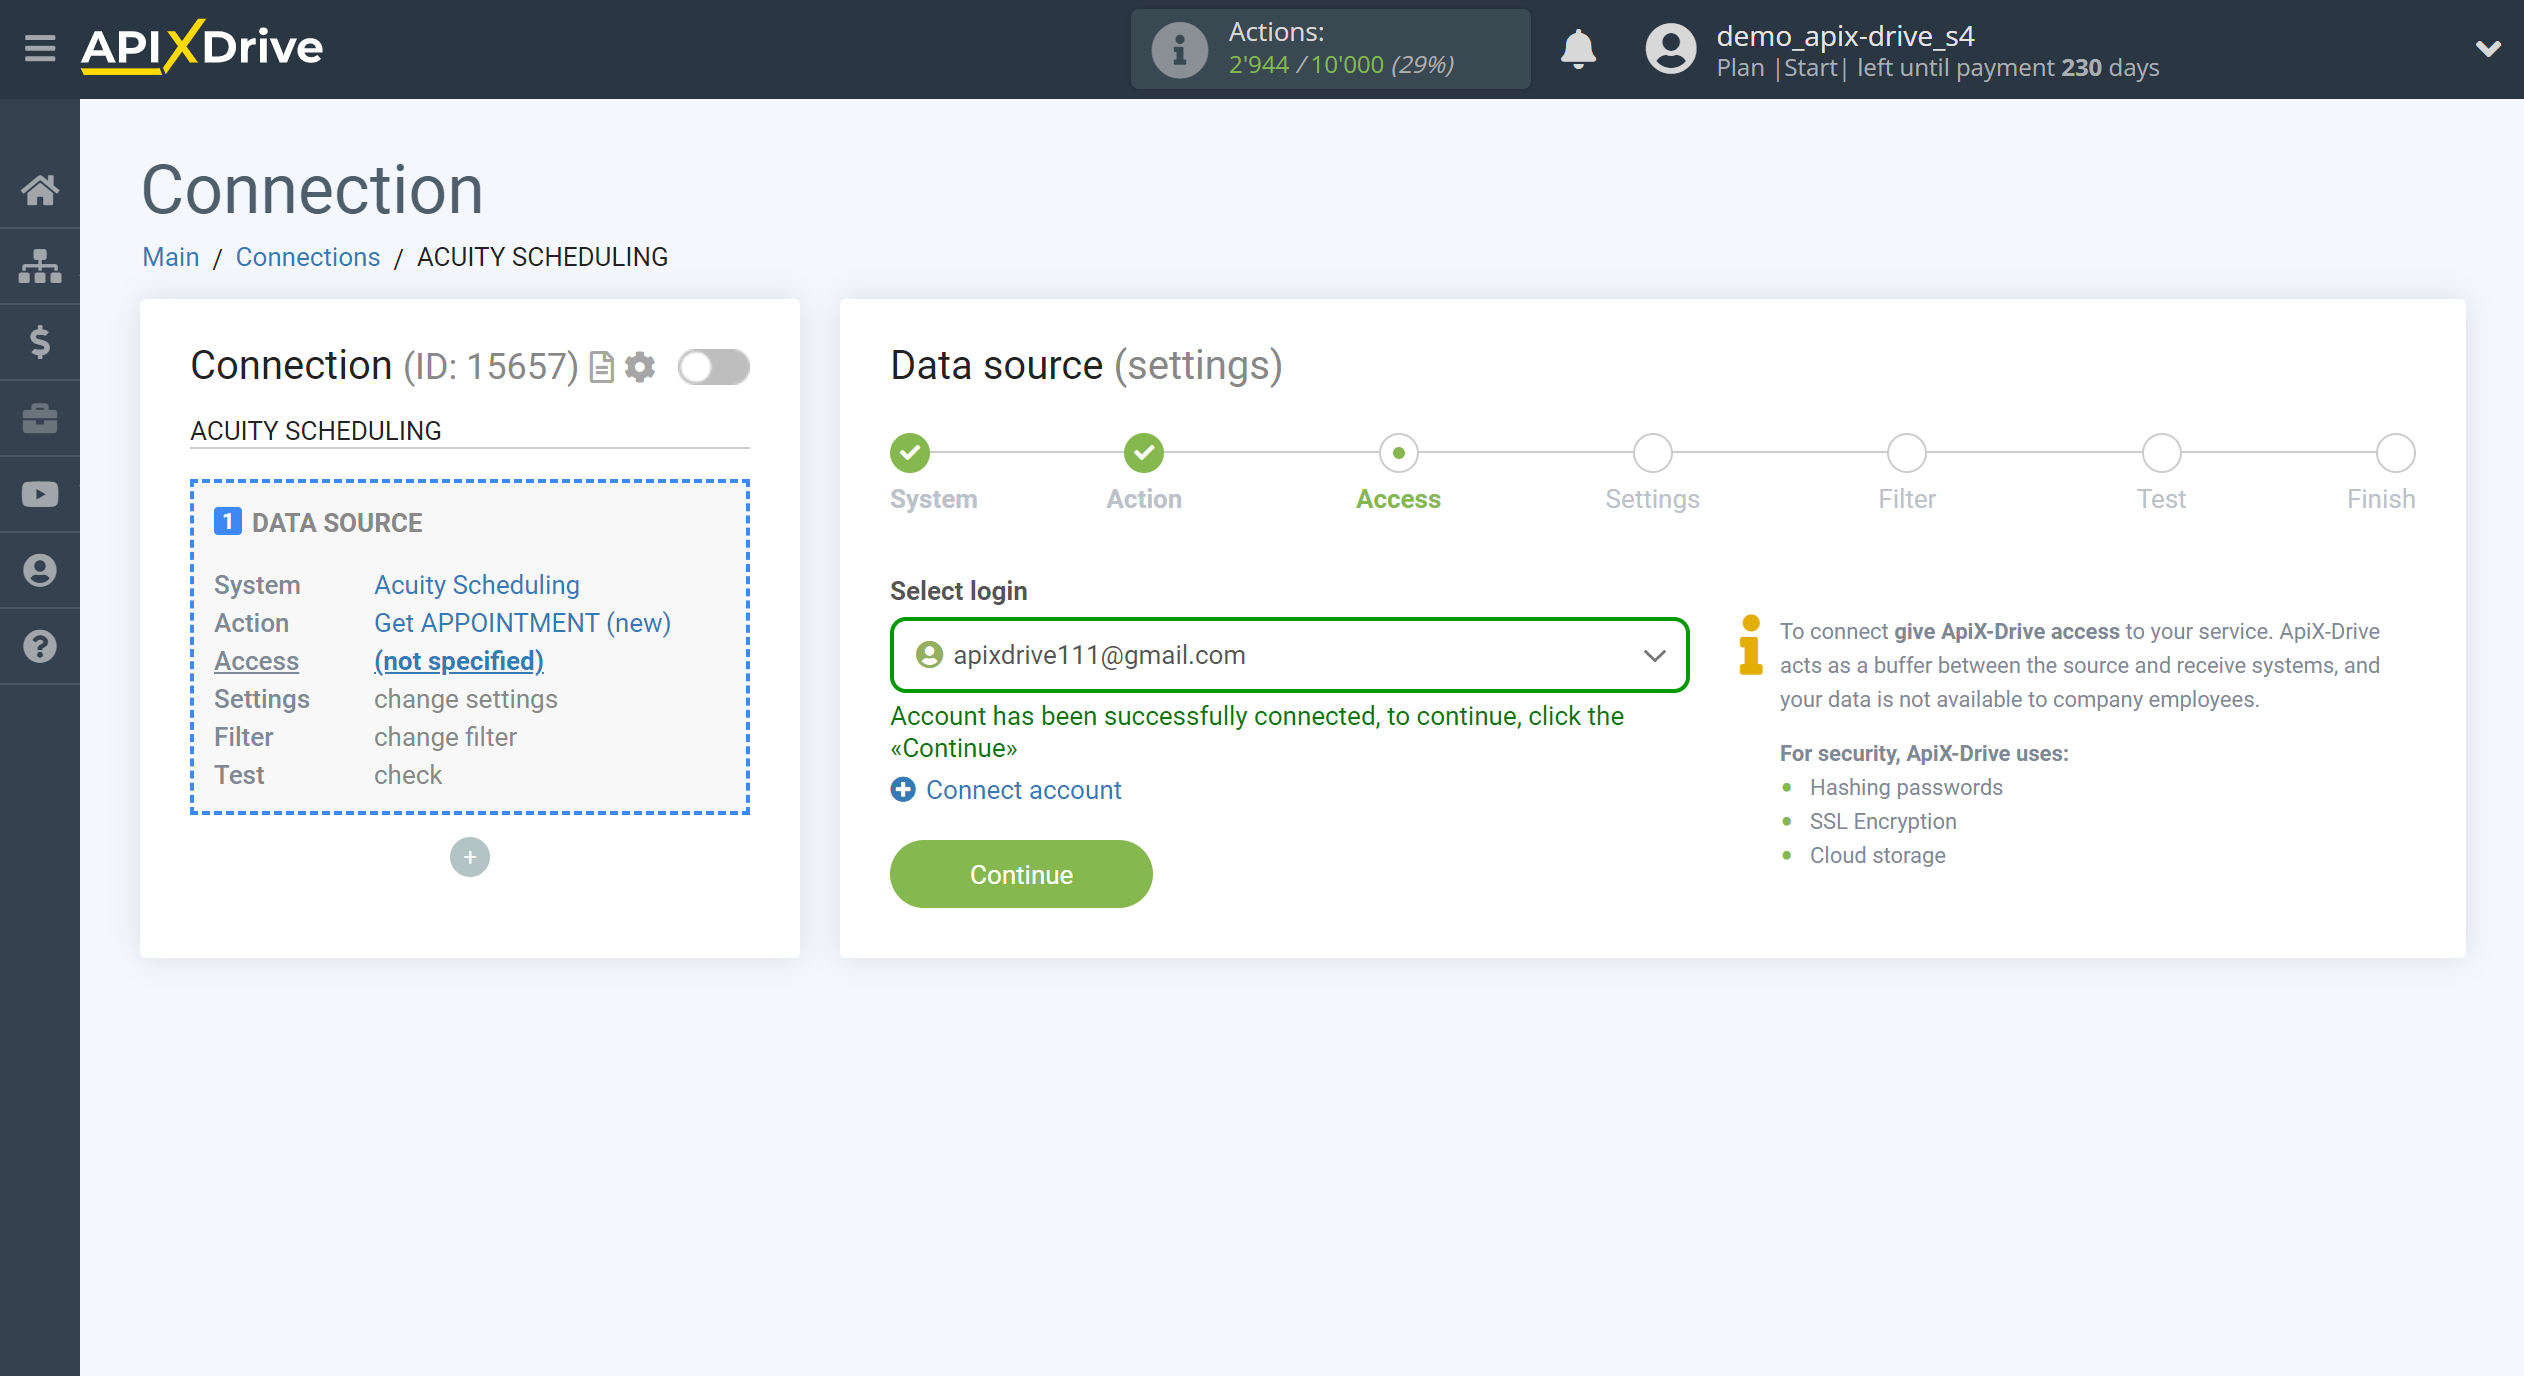This screenshot has height=1376, width=2524.
Task: Click the "check" test text
Action: (408, 775)
